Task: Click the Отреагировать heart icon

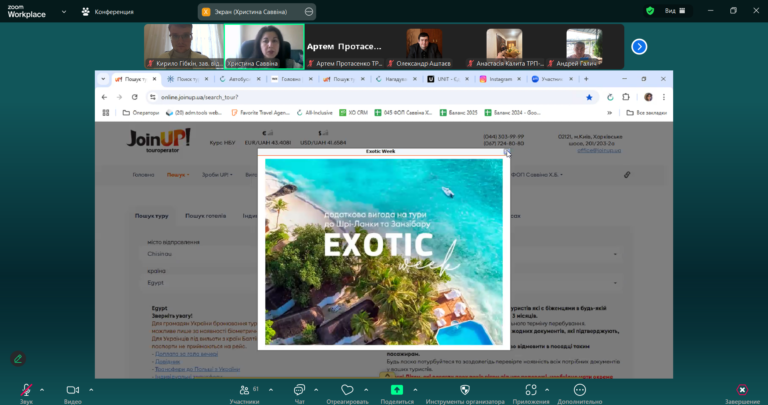Action: (347, 390)
